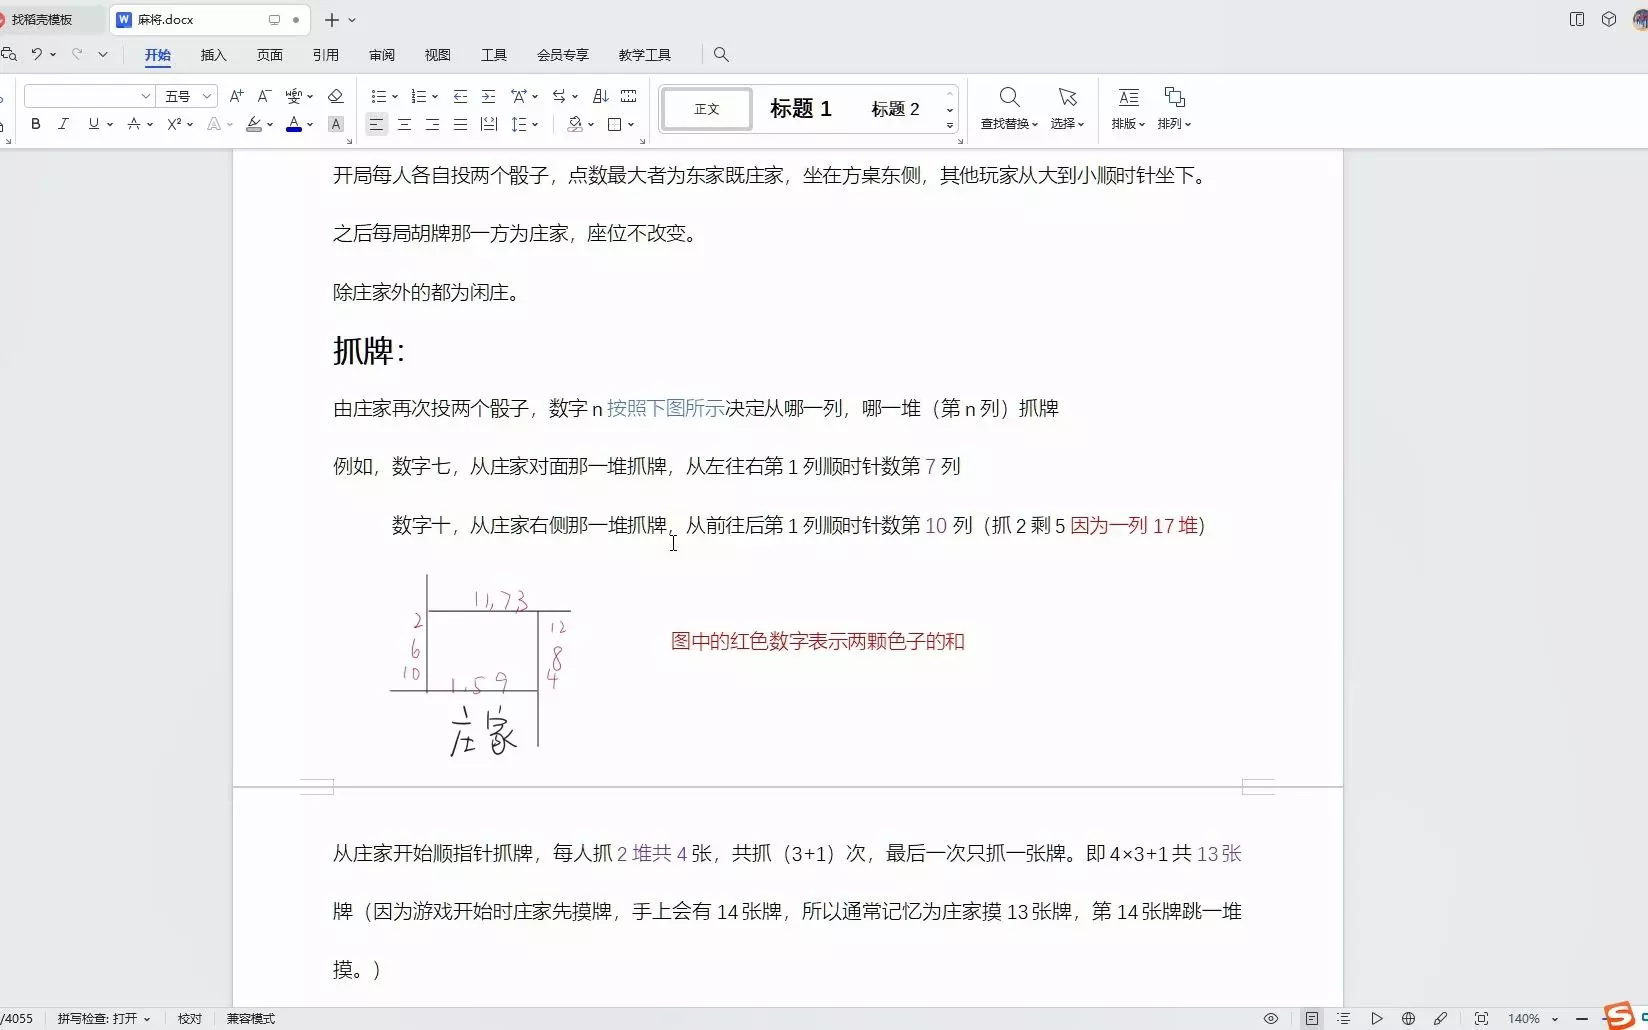This screenshot has width=1648, height=1030.
Task: Expand line spacing options
Action: (536, 124)
